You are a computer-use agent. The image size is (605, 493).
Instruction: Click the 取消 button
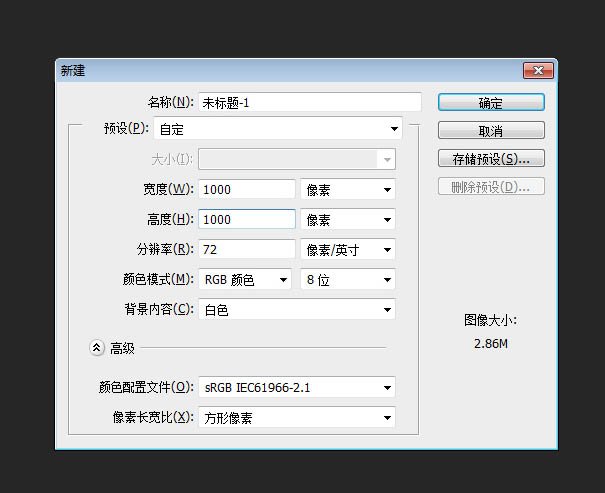pyautogui.click(x=491, y=130)
